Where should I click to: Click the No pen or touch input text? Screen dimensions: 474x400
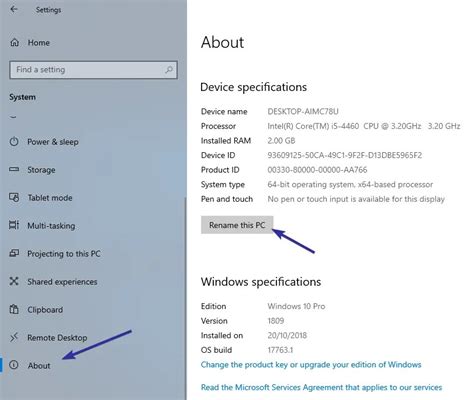[356, 199]
